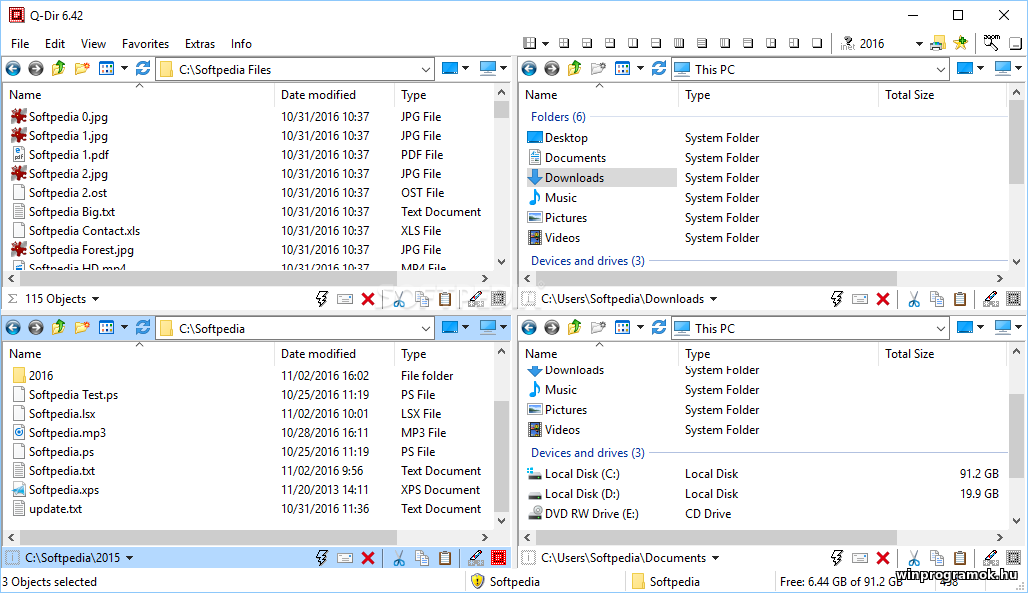Image resolution: width=1028 pixels, height=593 pixels.
Task: Open the Extras menu
Action: coord(200,44)
